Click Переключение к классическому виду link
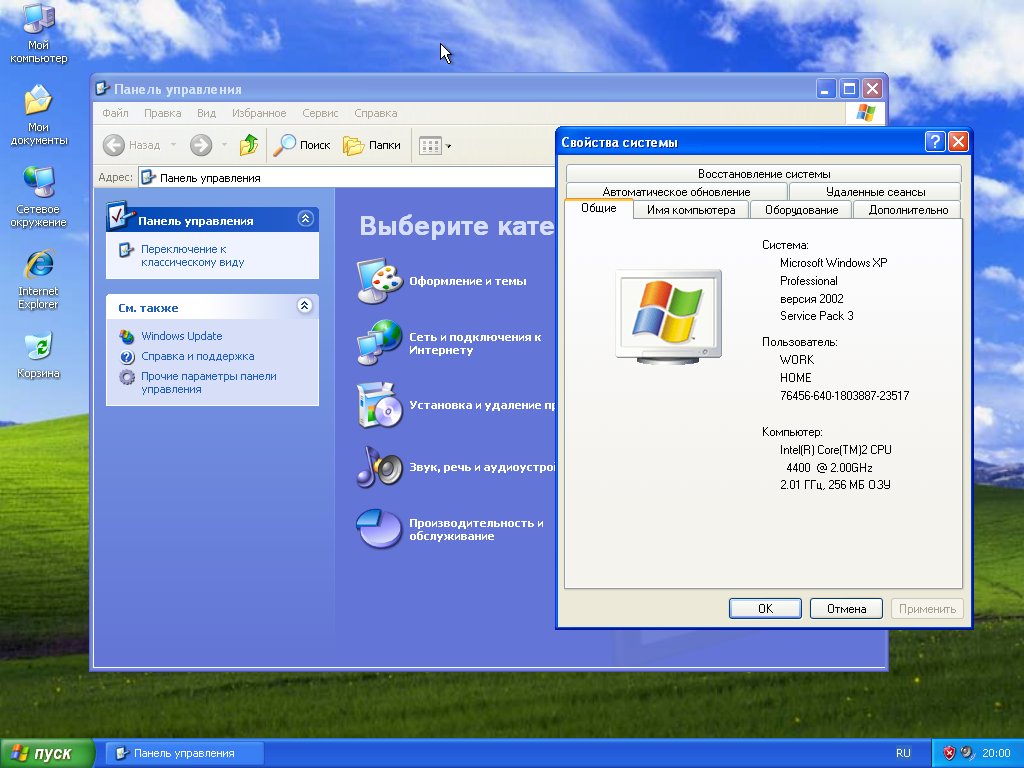This screenshot has width=1024, height=768. [192, 255]
